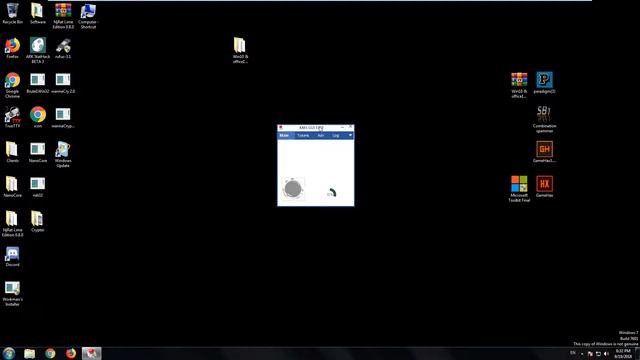Screen dimensions: 640x360
Task: Launch Google Chrome from its desktop shortcut
Action: 12,85
